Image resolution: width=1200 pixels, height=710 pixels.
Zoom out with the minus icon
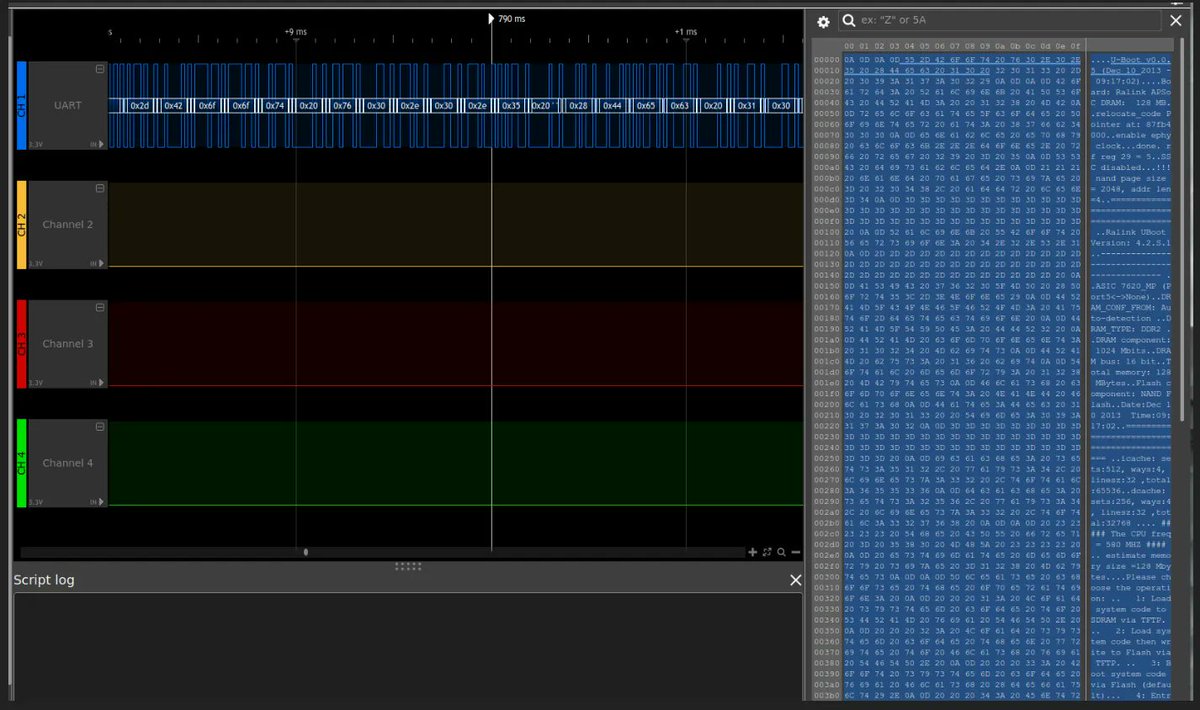[796, 552]
